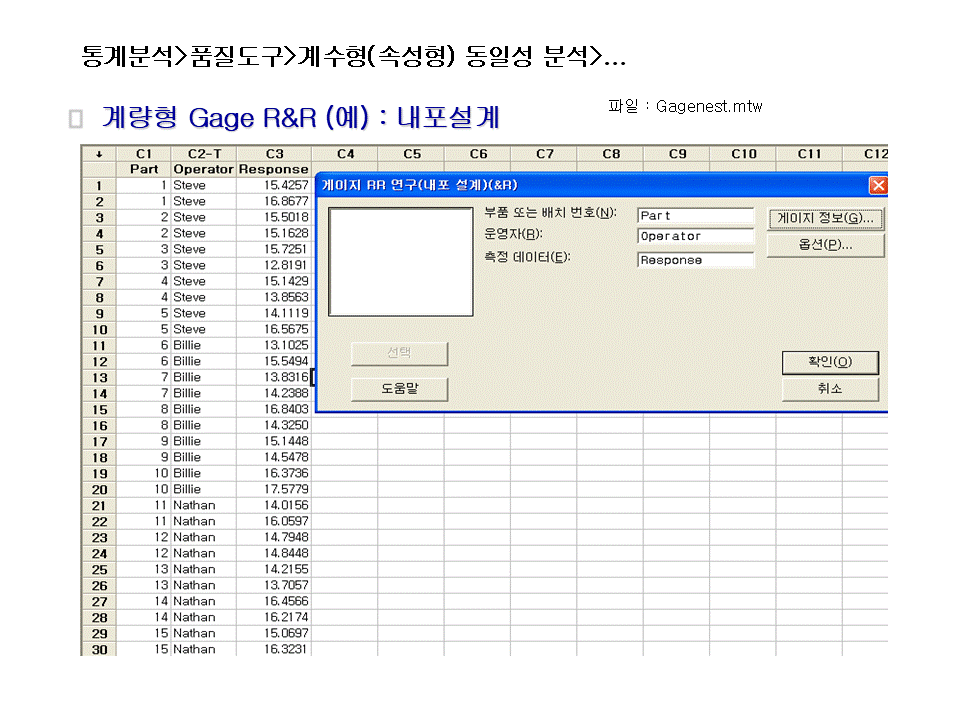Open 게이지 정보(G)... dialog
960x720 pixels.
coord(825,218)
